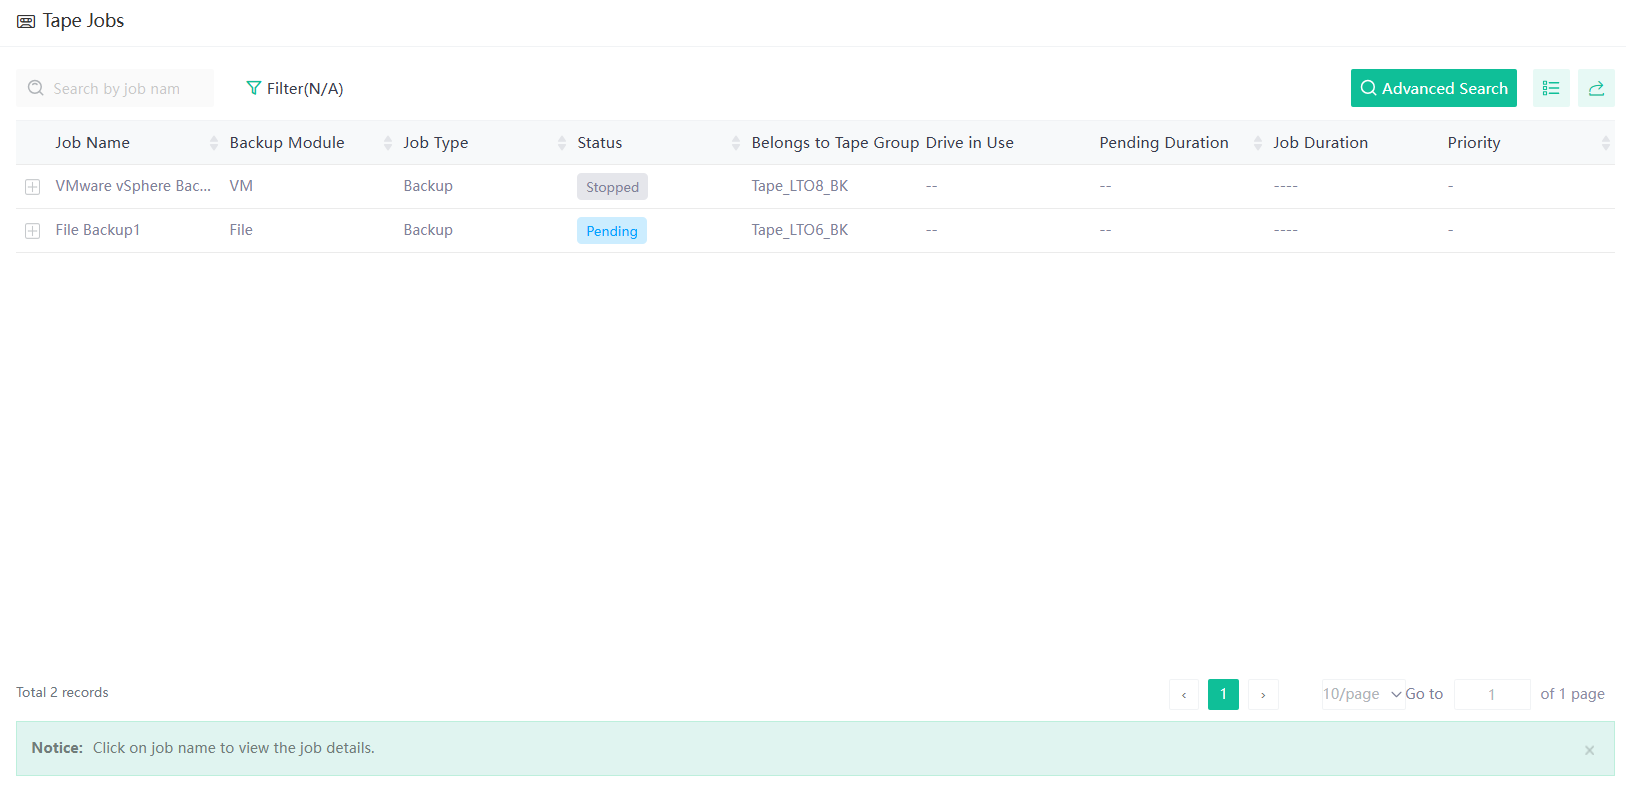Image resolution: width=1626 pixels, height=787 pixels.
Task: Click the column list settings icon
Action: pos(1550,88)
